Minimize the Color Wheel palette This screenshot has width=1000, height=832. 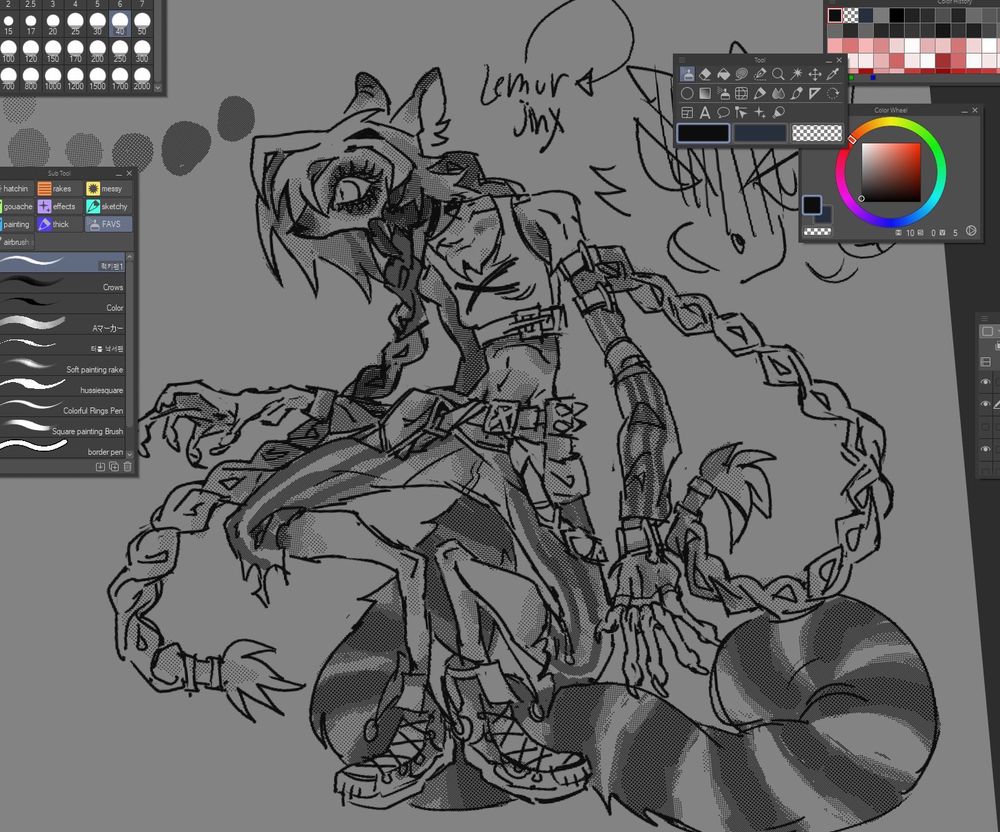click(964, 110)
